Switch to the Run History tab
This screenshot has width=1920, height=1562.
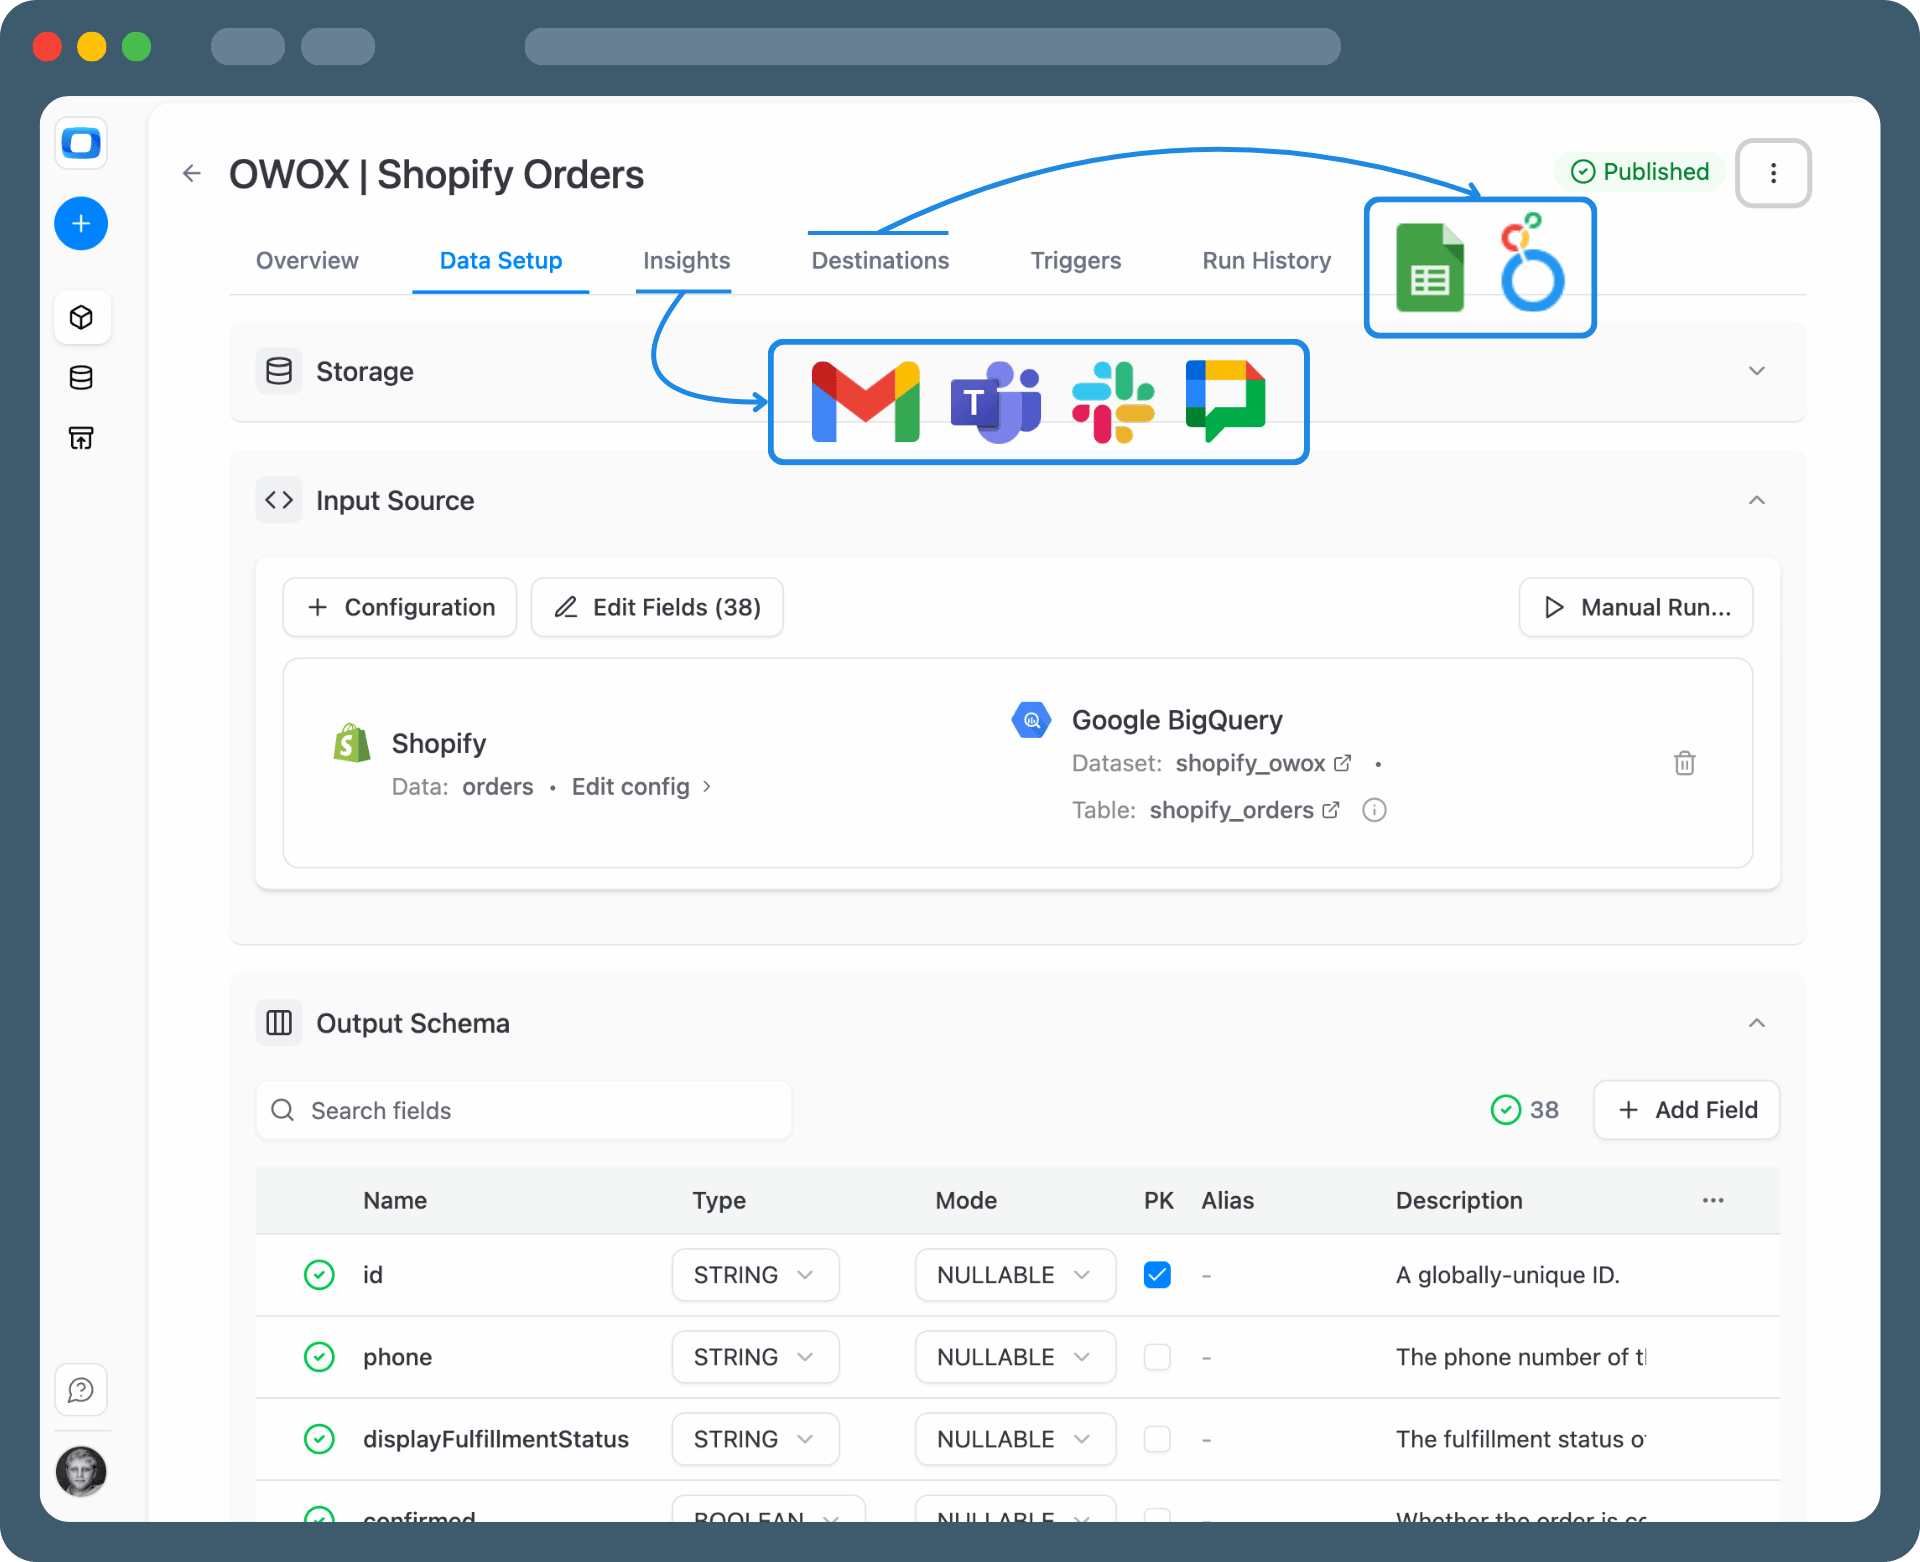point(1266,261)
